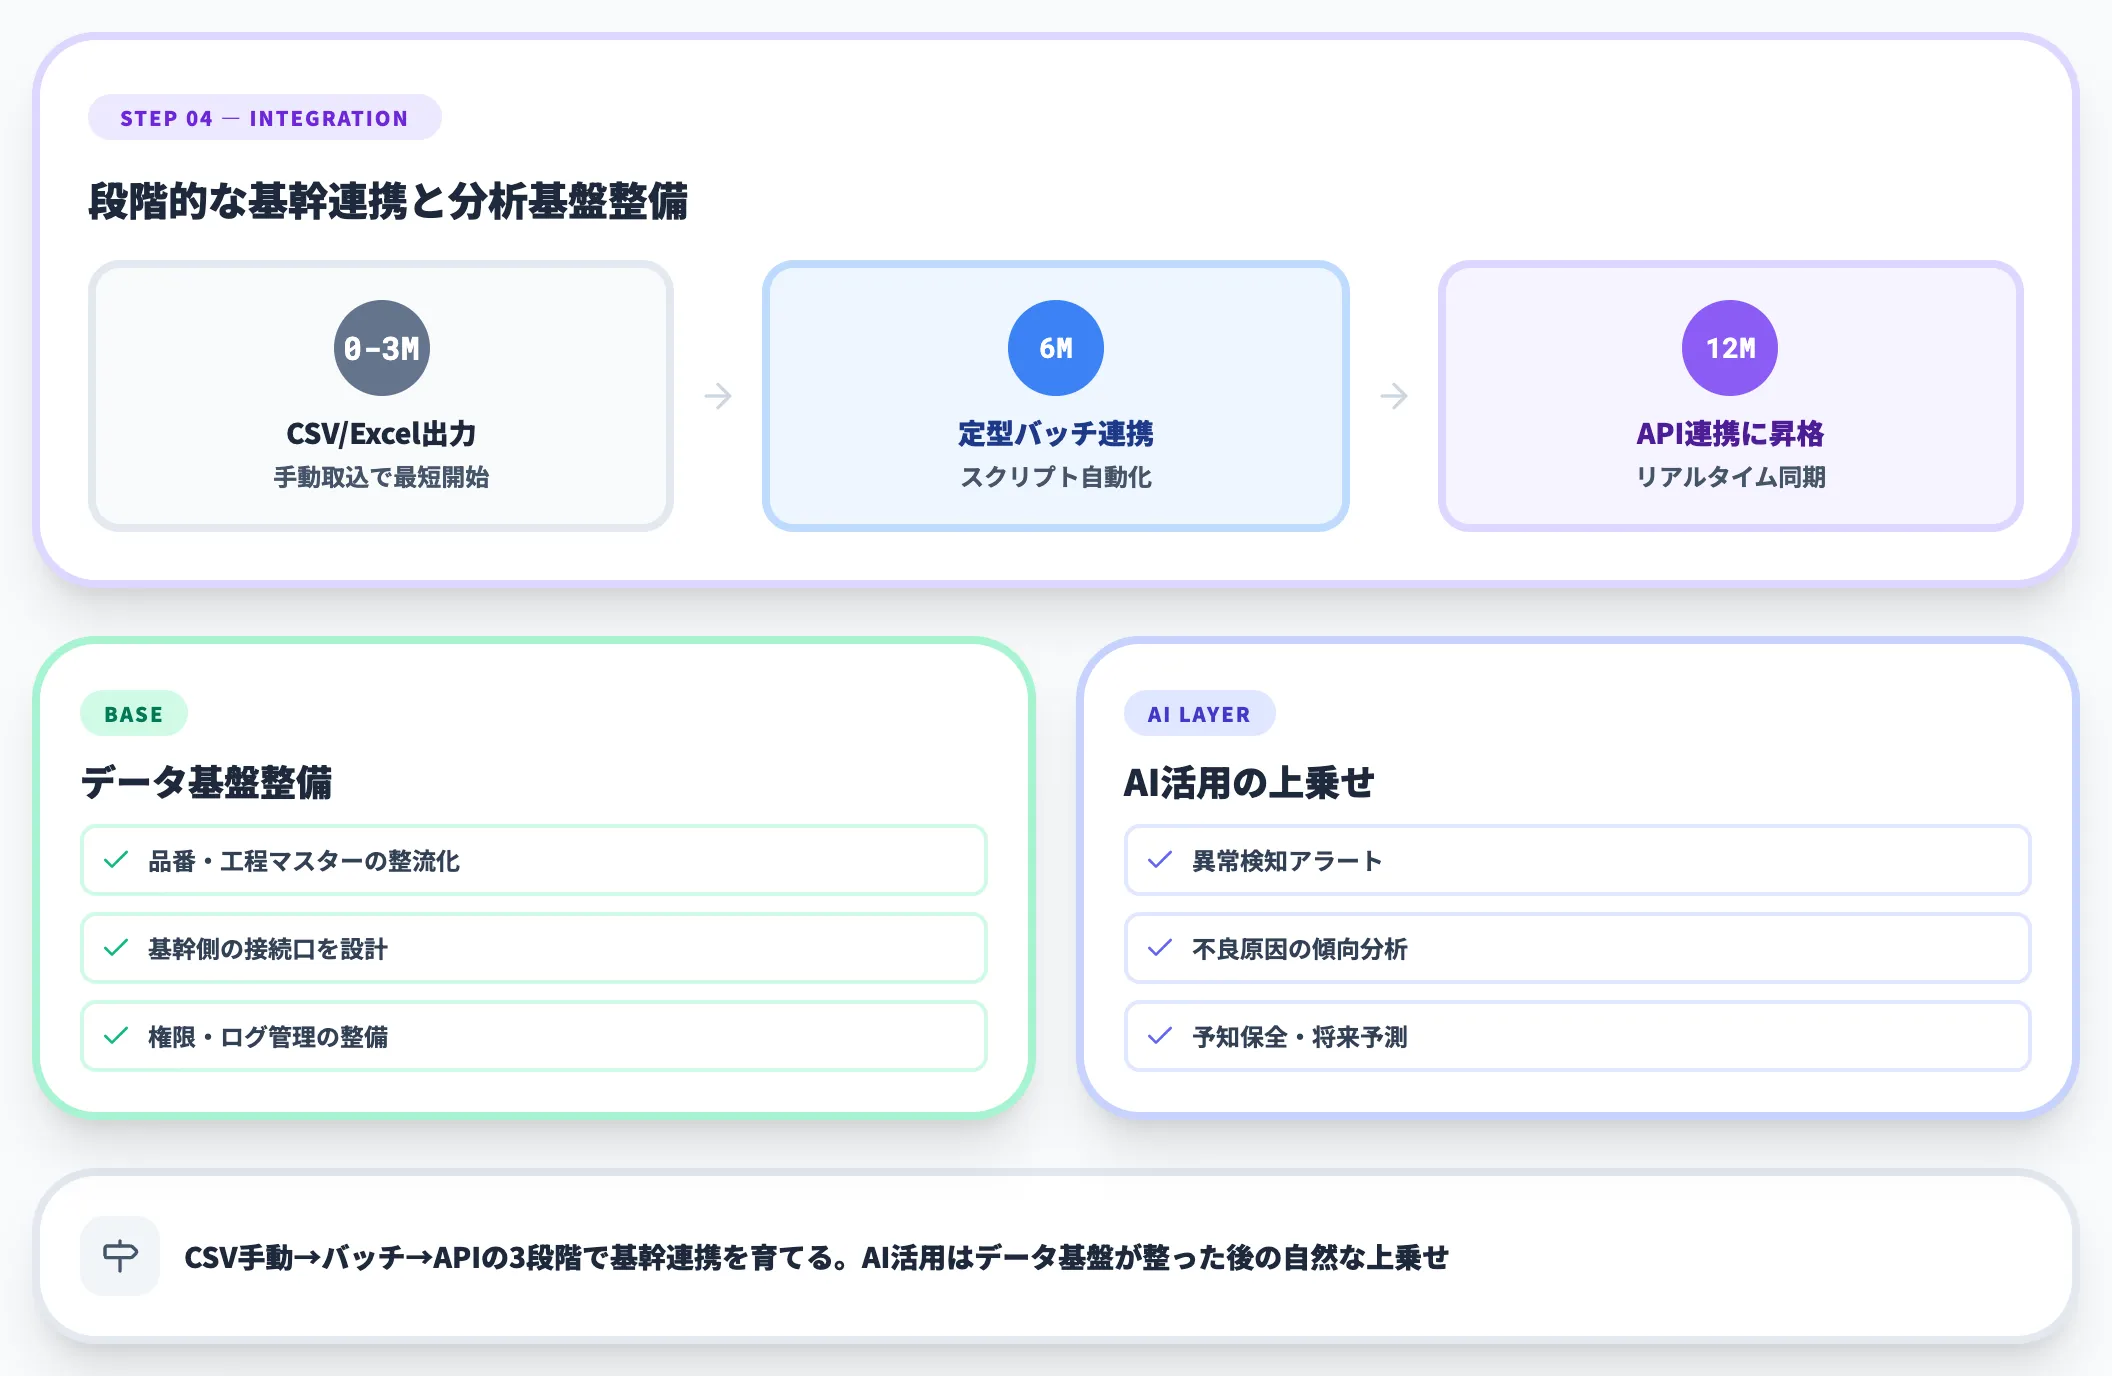The image size is (2112, 1376).
Task: Click the API連携に昇格 link text
Action: (x=1729, y=434)
